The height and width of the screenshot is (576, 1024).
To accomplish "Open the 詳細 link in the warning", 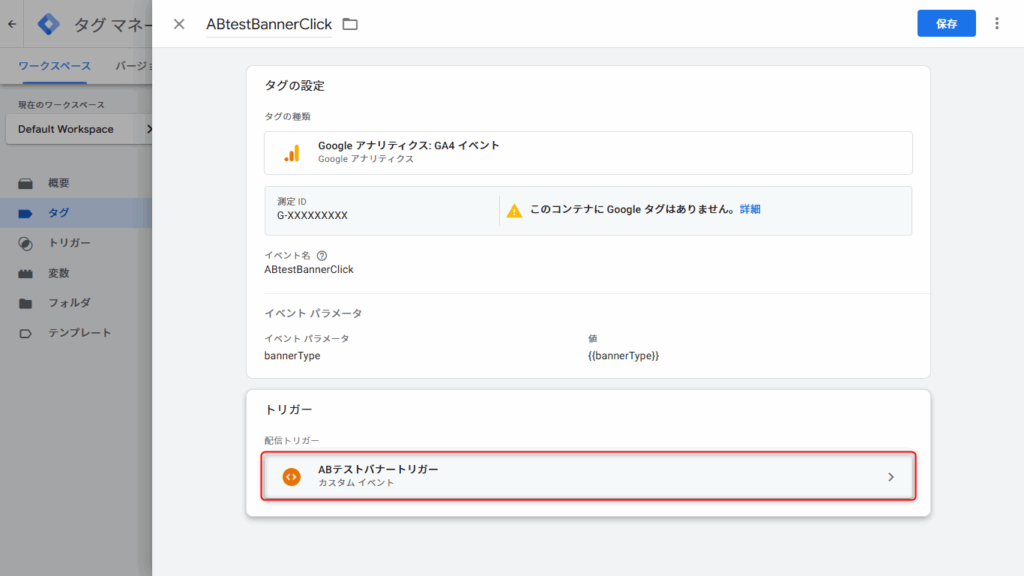I will click(x=750, y=209).
